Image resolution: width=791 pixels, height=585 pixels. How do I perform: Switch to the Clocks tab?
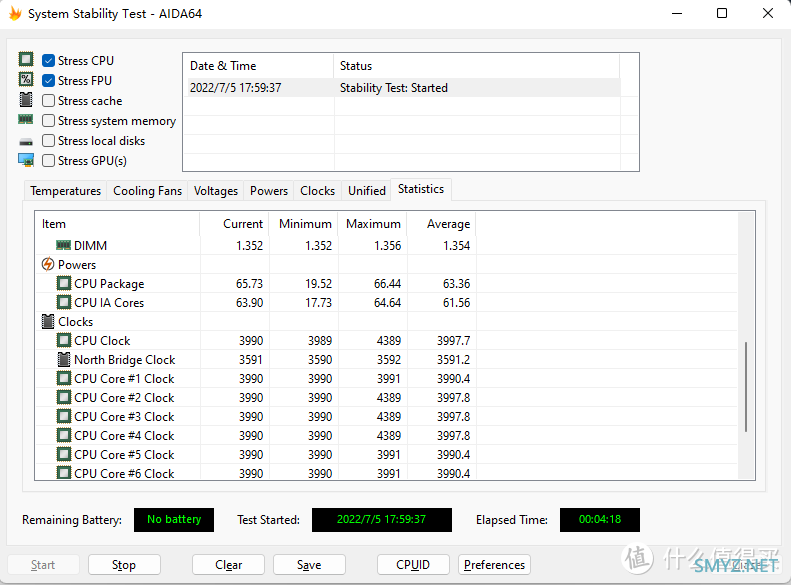317,191
